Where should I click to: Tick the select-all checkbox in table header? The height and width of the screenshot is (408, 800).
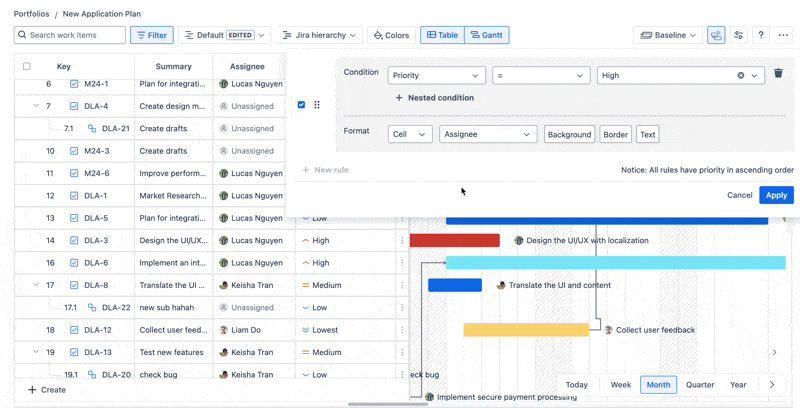coord(27,67)
